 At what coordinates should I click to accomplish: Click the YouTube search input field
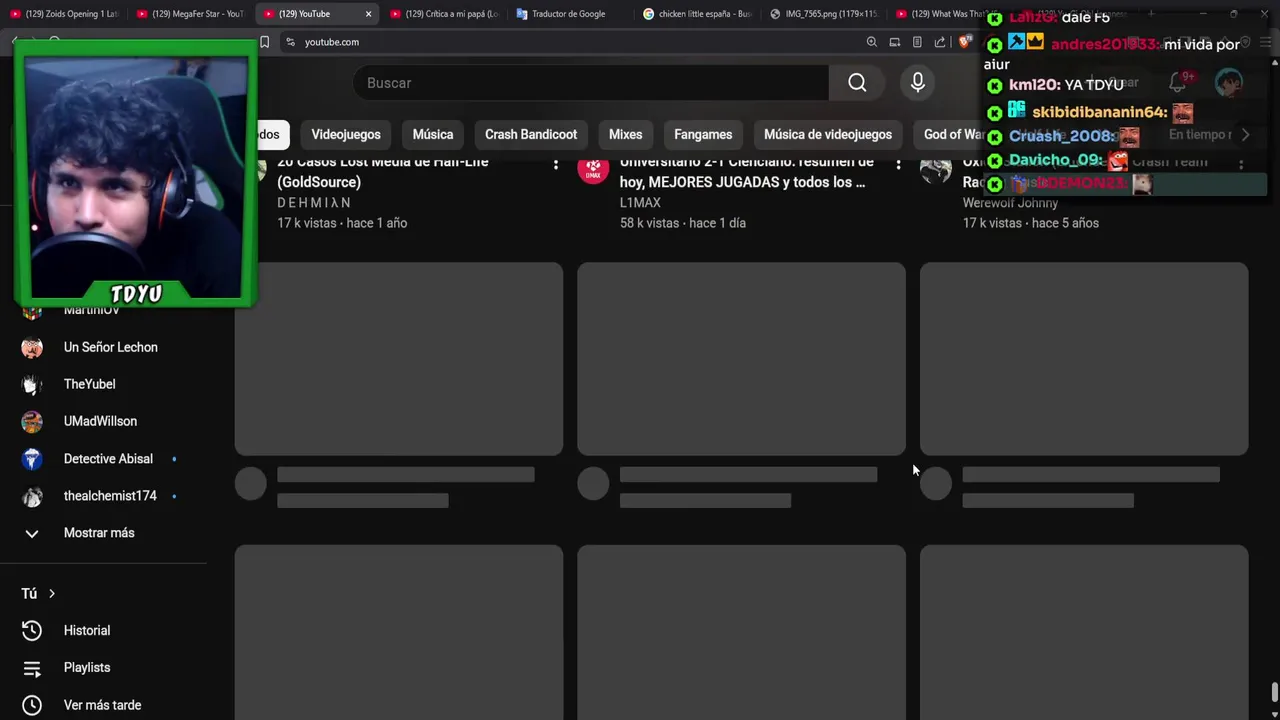(x=591, y=83)
